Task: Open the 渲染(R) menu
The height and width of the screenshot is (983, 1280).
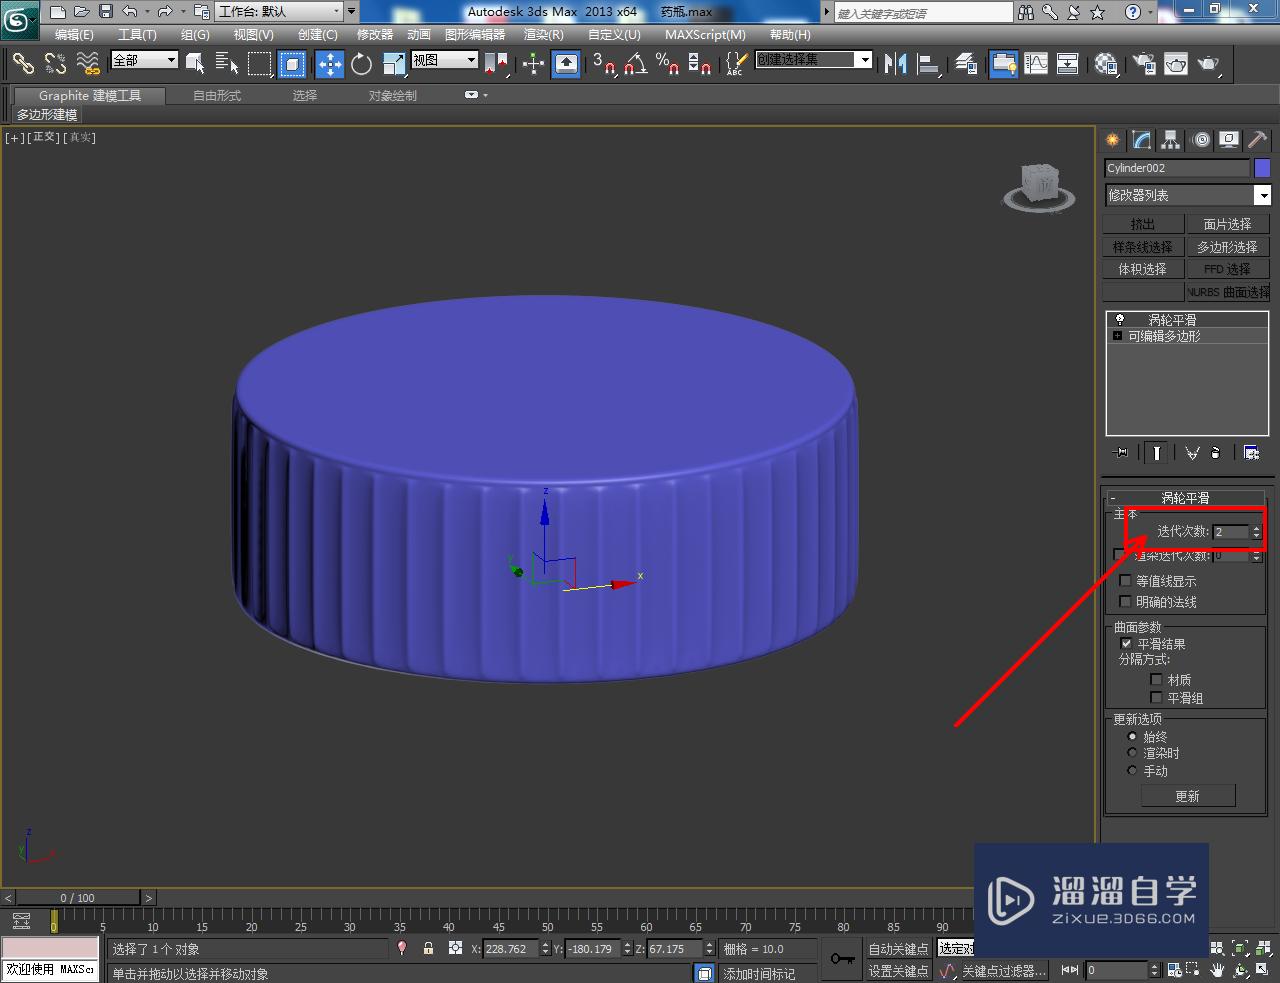Action: tap(543, 35)
